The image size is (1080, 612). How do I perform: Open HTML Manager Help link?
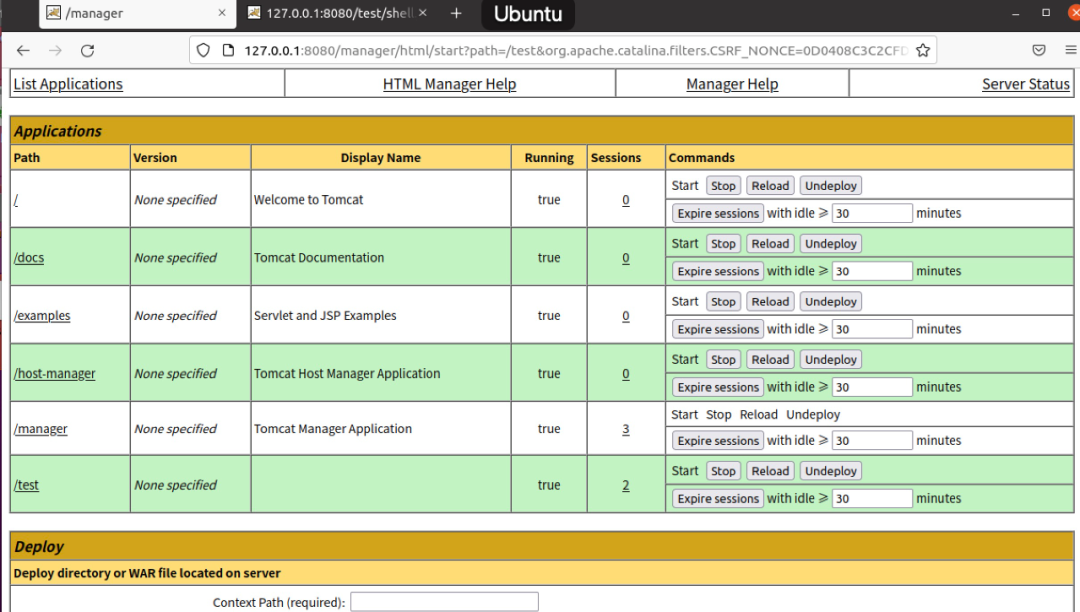pos(449,84)
